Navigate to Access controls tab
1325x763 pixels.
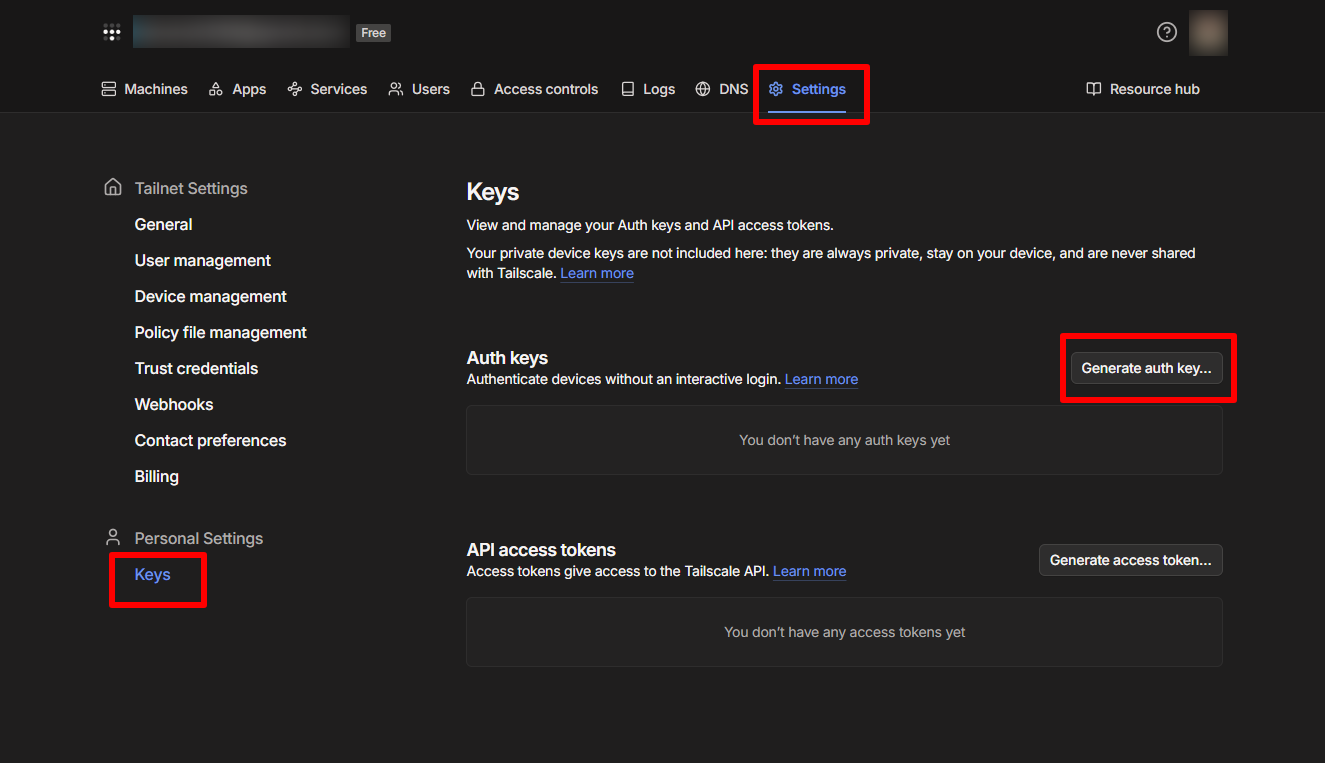pos(534,89)
